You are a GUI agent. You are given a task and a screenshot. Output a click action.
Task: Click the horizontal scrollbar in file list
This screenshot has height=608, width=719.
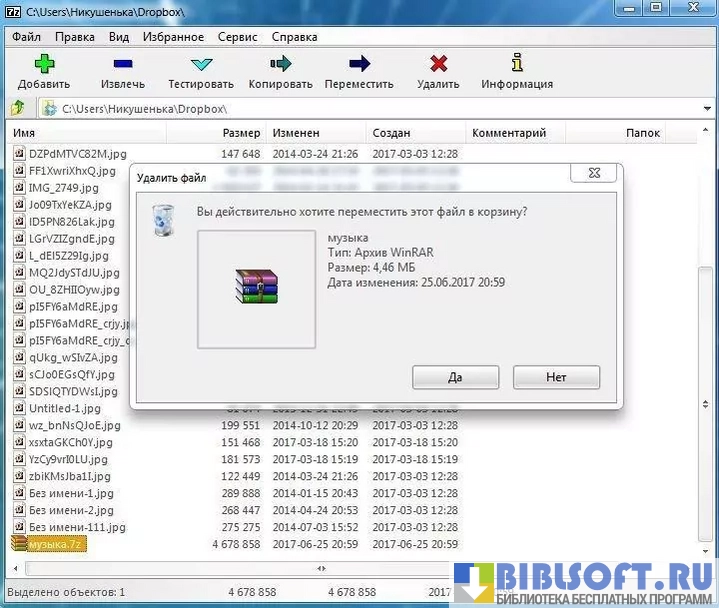[x=362, y=566]
